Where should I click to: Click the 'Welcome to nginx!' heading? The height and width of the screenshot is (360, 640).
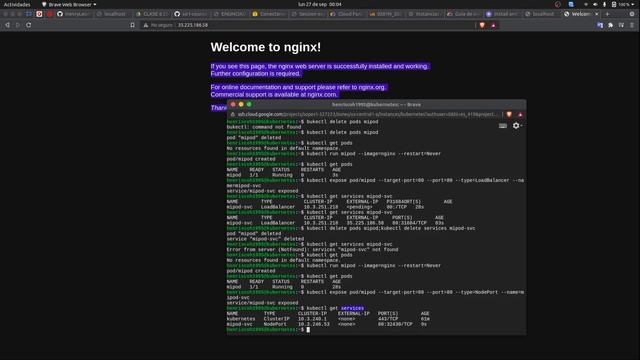click(266, 47)
